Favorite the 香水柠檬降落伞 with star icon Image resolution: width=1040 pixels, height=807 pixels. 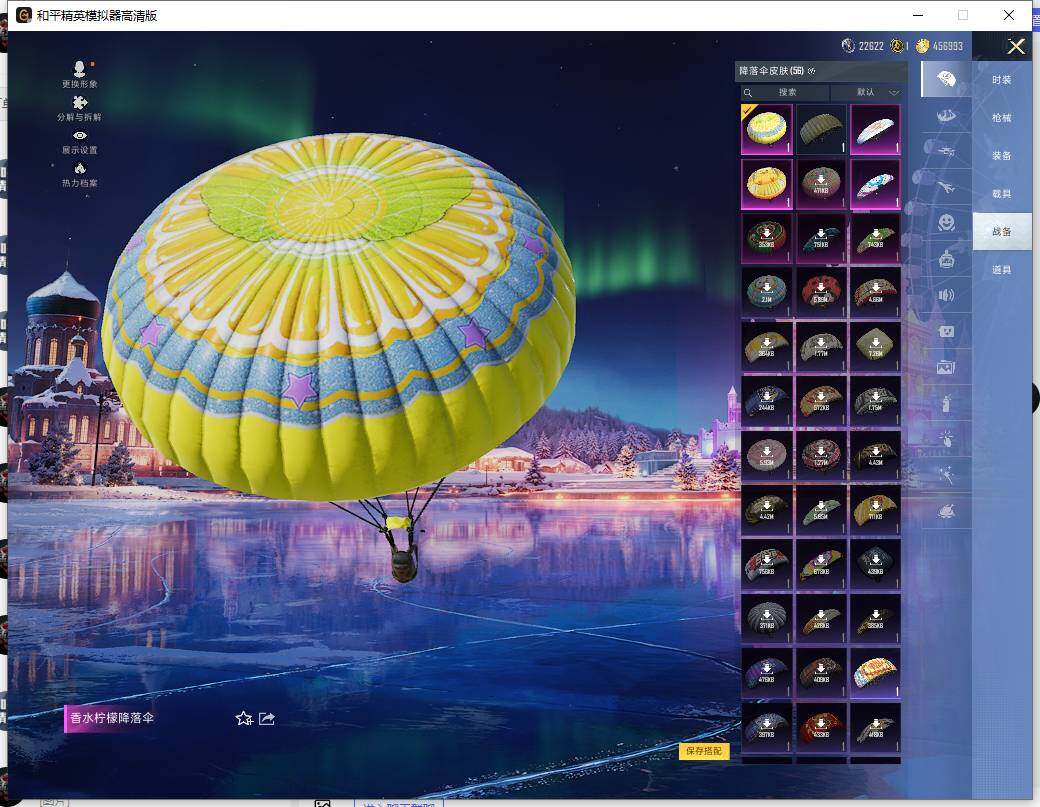pos(244,718)
